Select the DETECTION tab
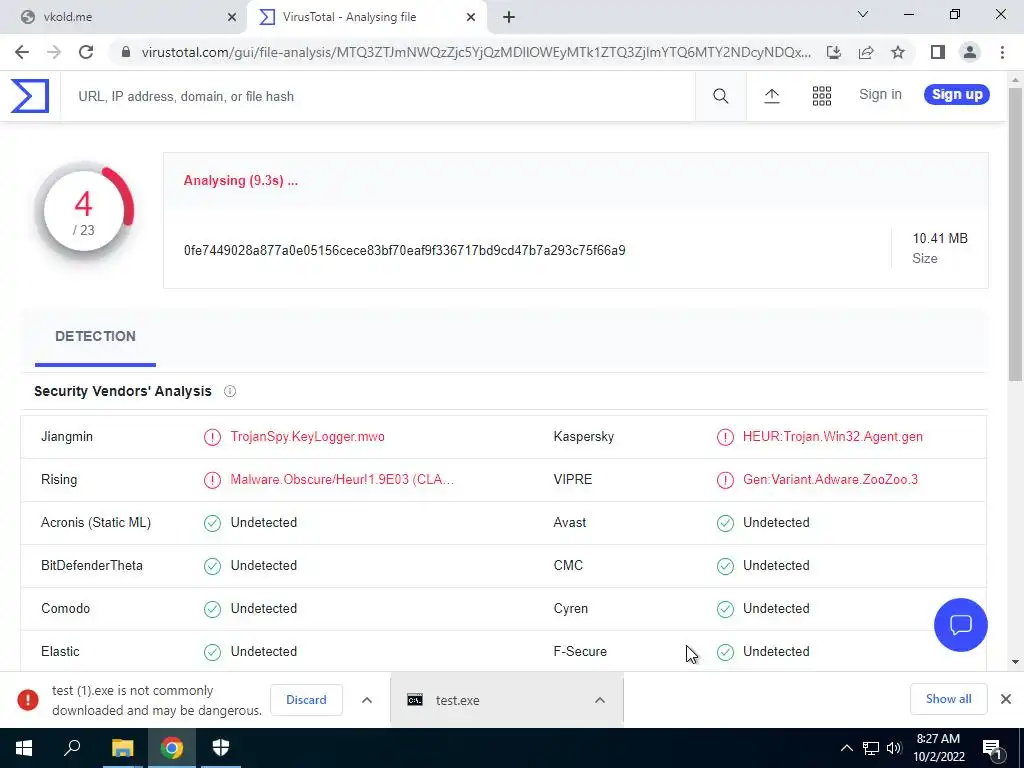1024x768 pixels. (x=95, y=336)
